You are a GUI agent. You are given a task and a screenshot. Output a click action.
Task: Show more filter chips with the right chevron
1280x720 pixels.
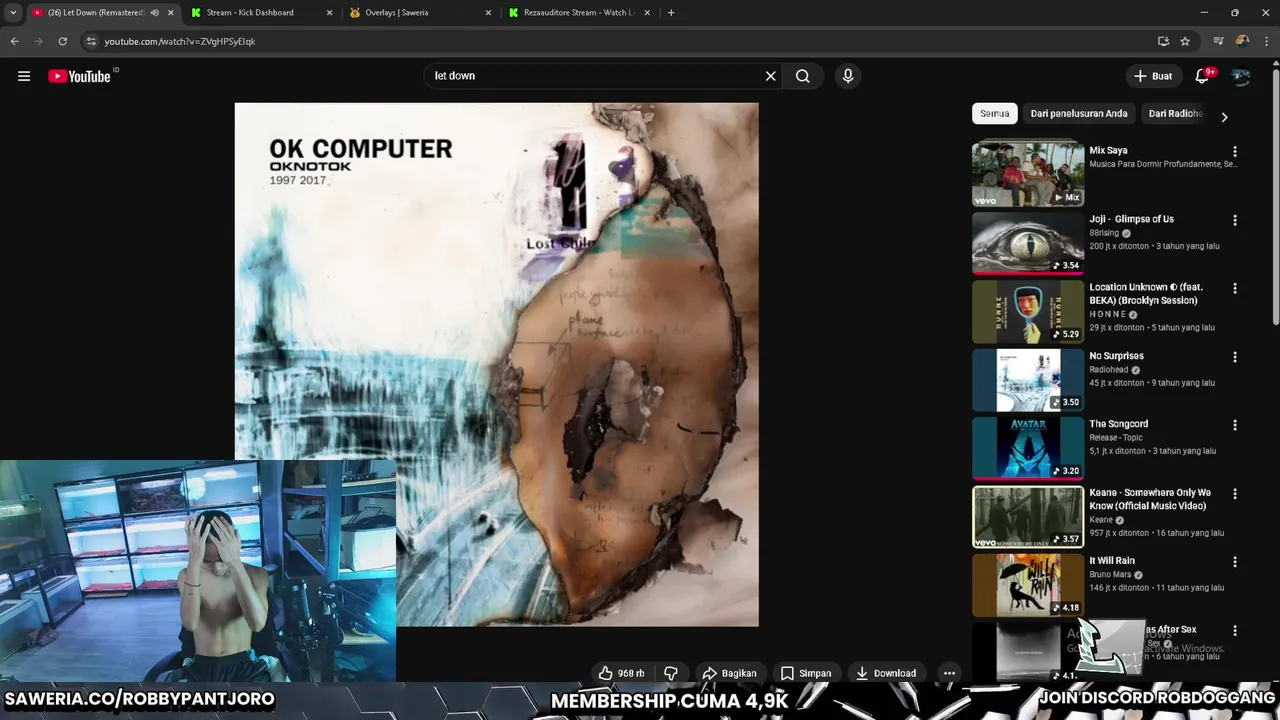(x=1224, y=117)
